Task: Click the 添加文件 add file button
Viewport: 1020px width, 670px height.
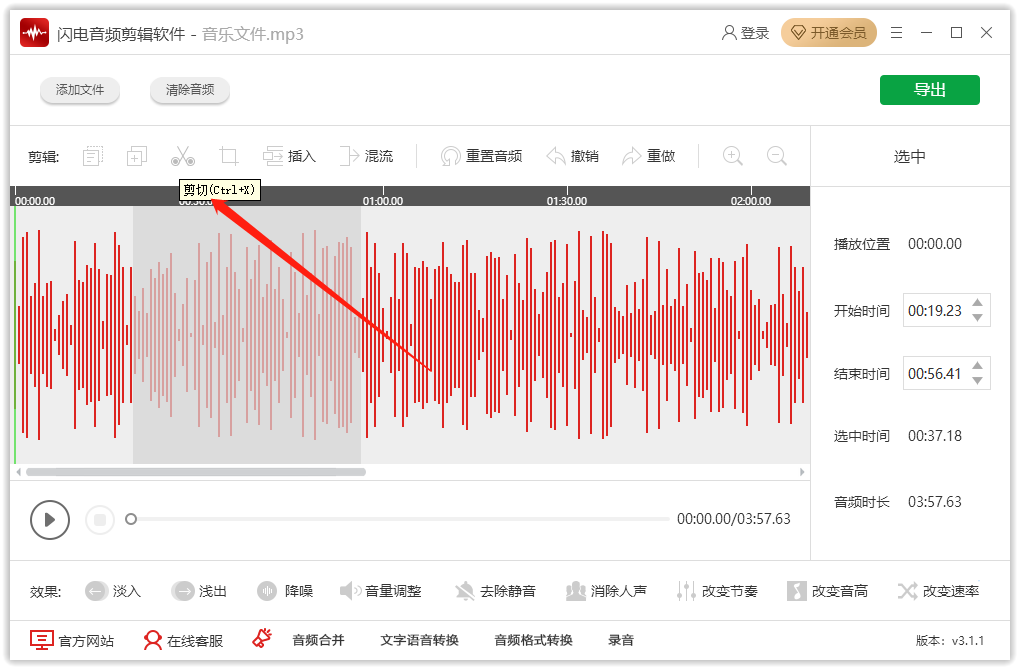Action: (79, 90)
